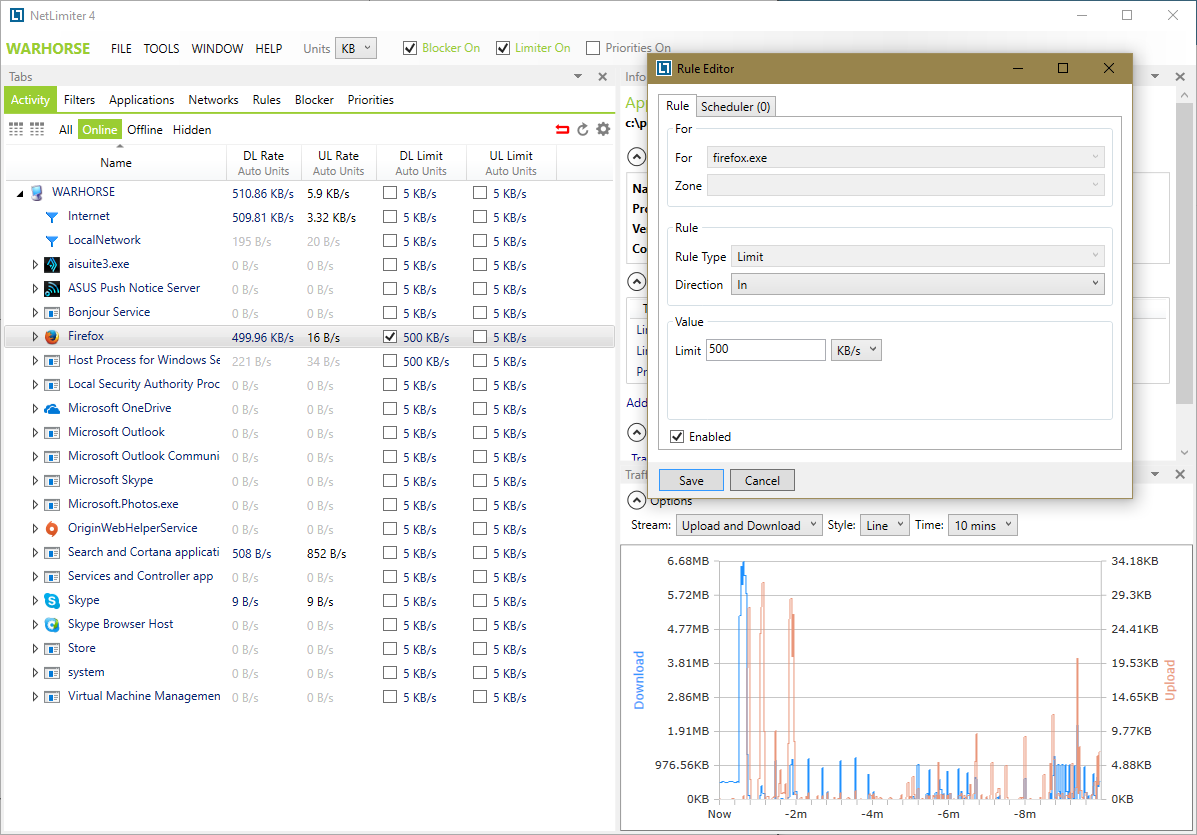This screenshot has width=1197, height=835.
Task: Check Skype UL Limit checkbox
Action: pos(479,601)
